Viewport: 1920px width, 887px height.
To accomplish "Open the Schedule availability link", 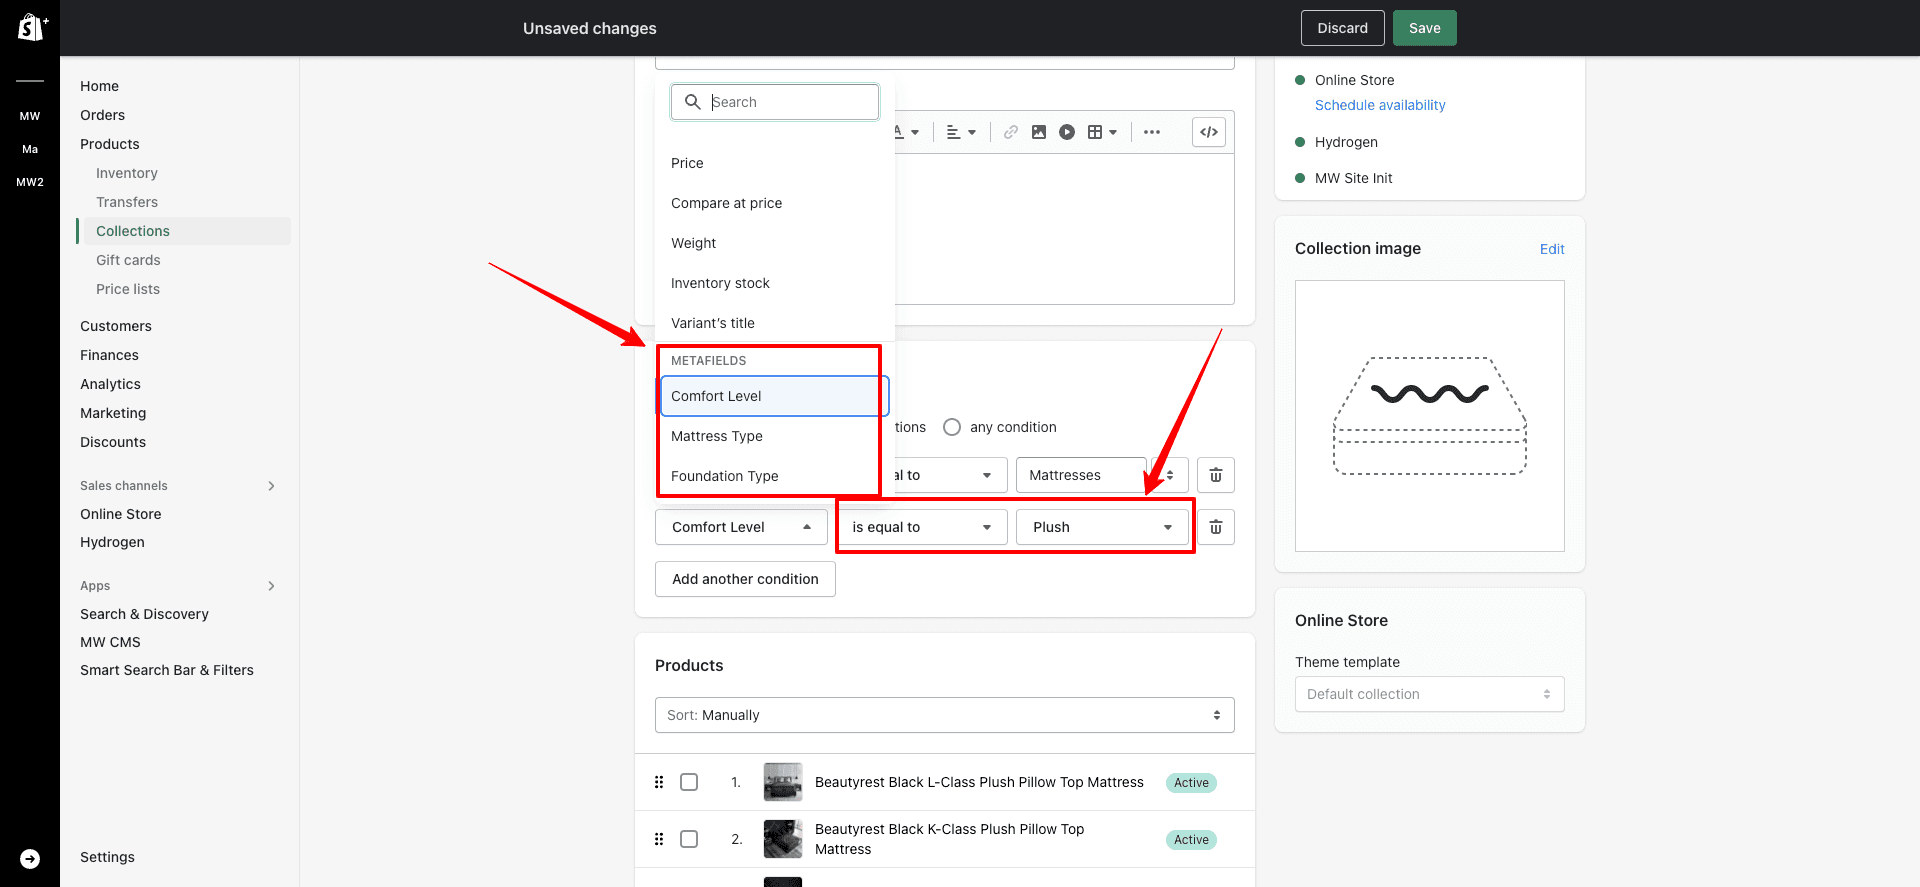I will [1380, 105].
